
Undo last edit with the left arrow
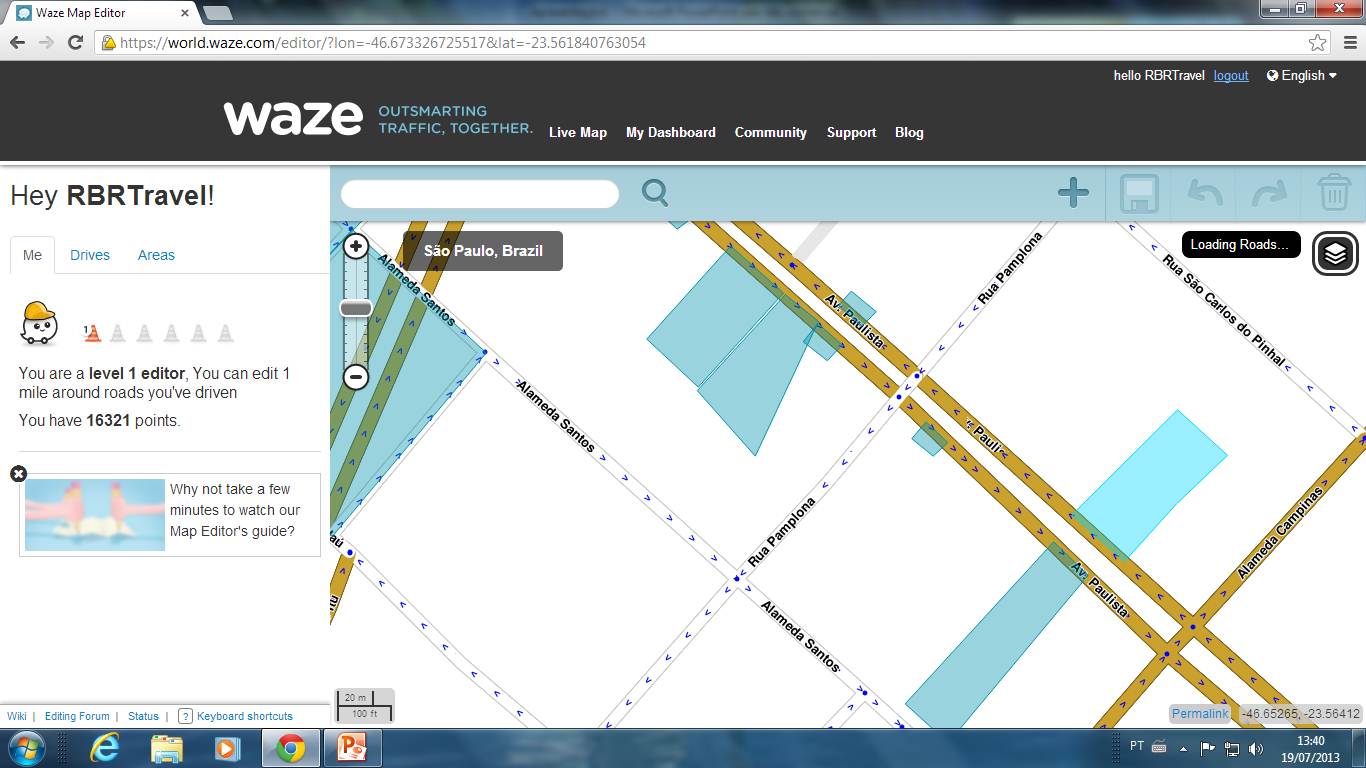pos(1205,192)
